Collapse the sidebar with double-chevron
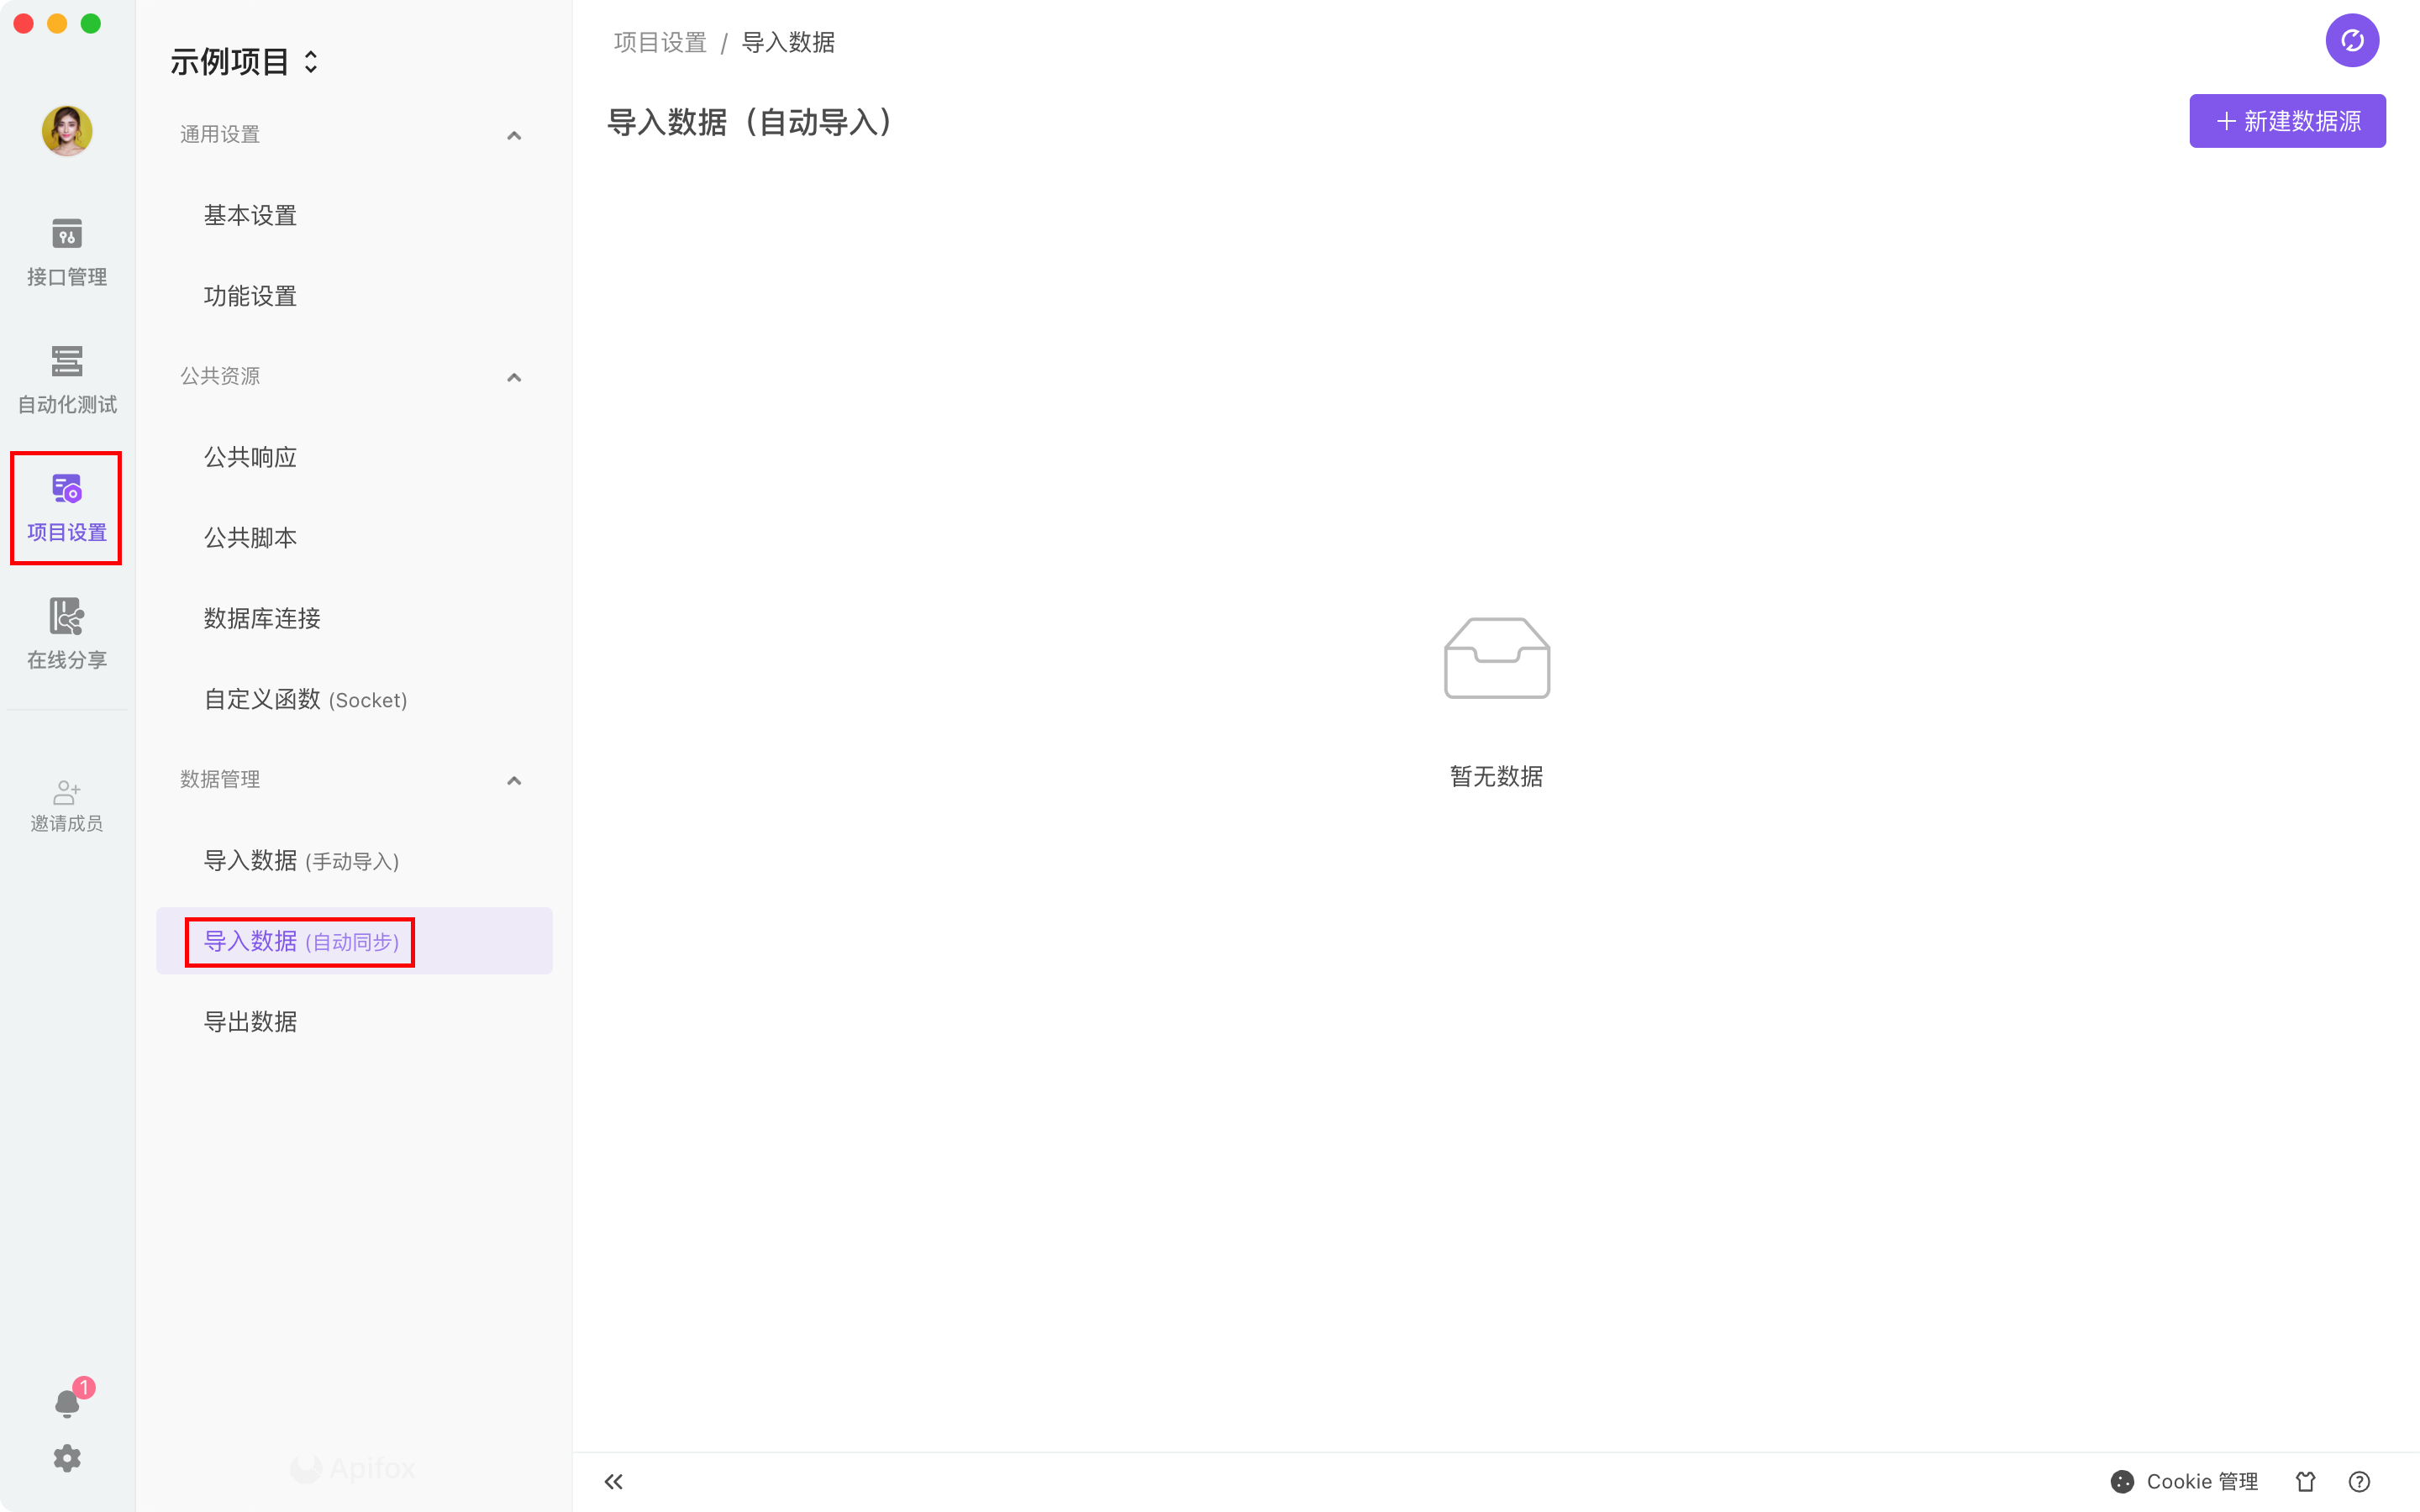Image resolution: width=2420 pixels, height=1512 pixels. pyautogui.click(x=613, y=1481)
